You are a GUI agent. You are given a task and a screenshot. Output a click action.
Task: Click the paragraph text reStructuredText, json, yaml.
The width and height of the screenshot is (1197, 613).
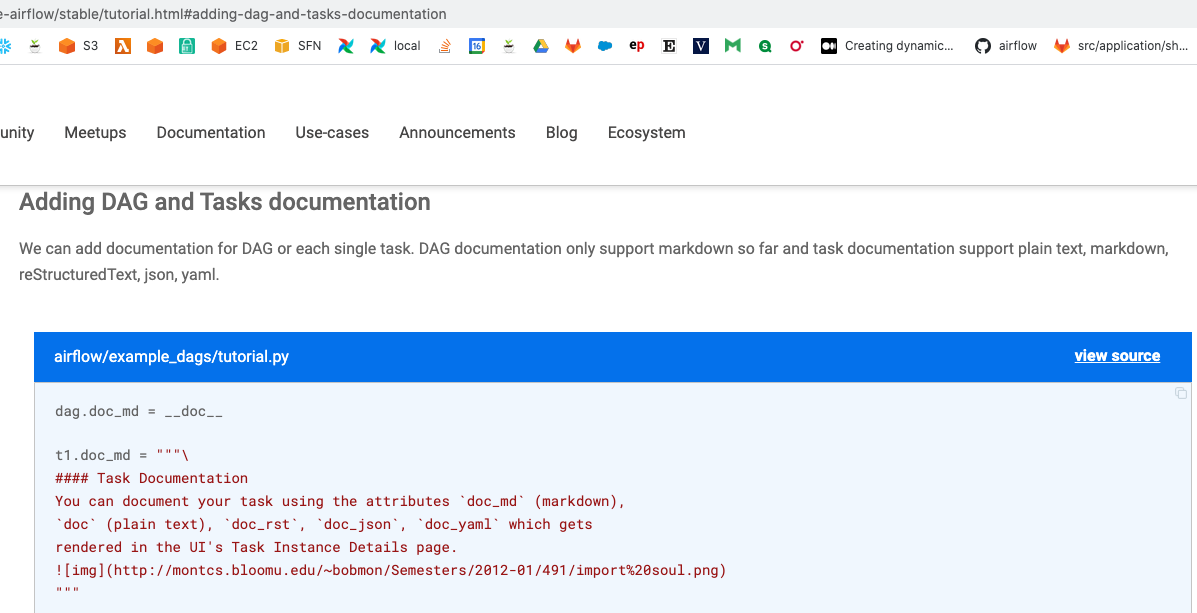coord(119,276)
